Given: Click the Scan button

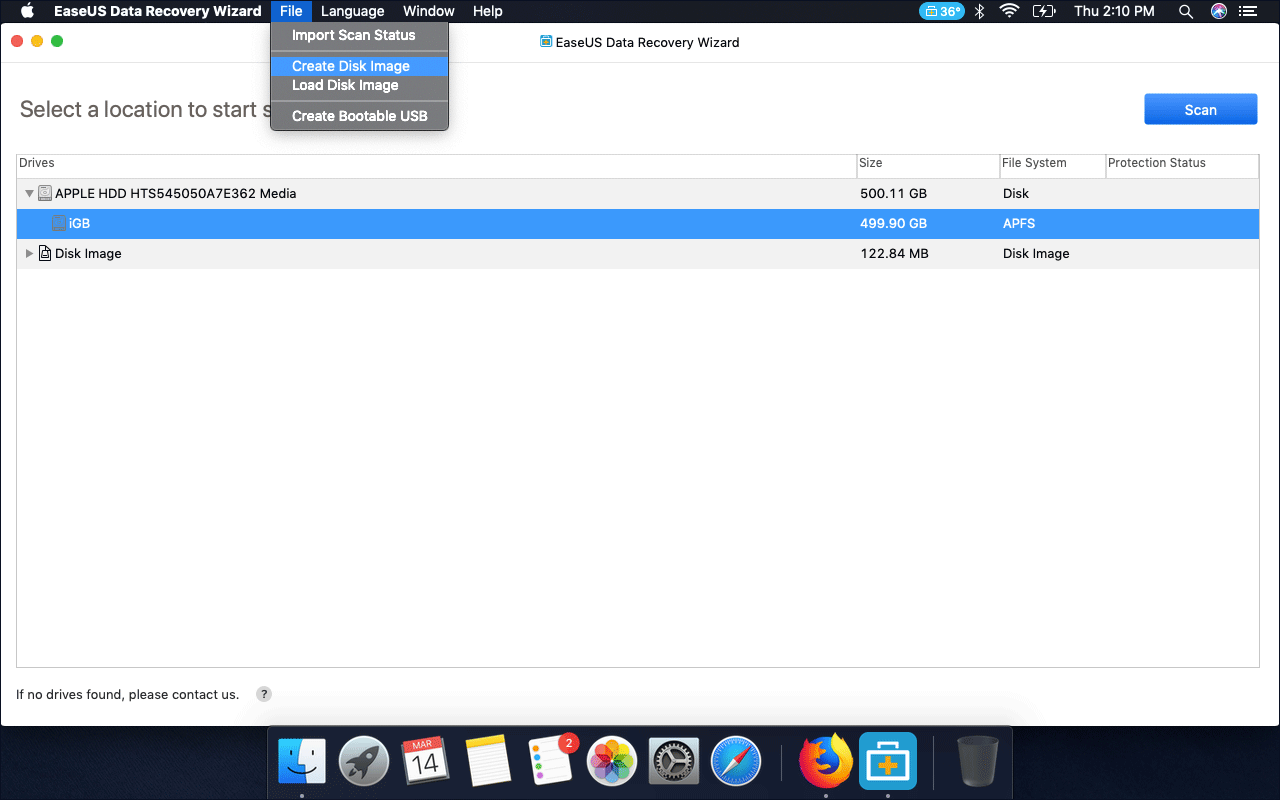Looking at the screenshot, I should point(1200,109).
